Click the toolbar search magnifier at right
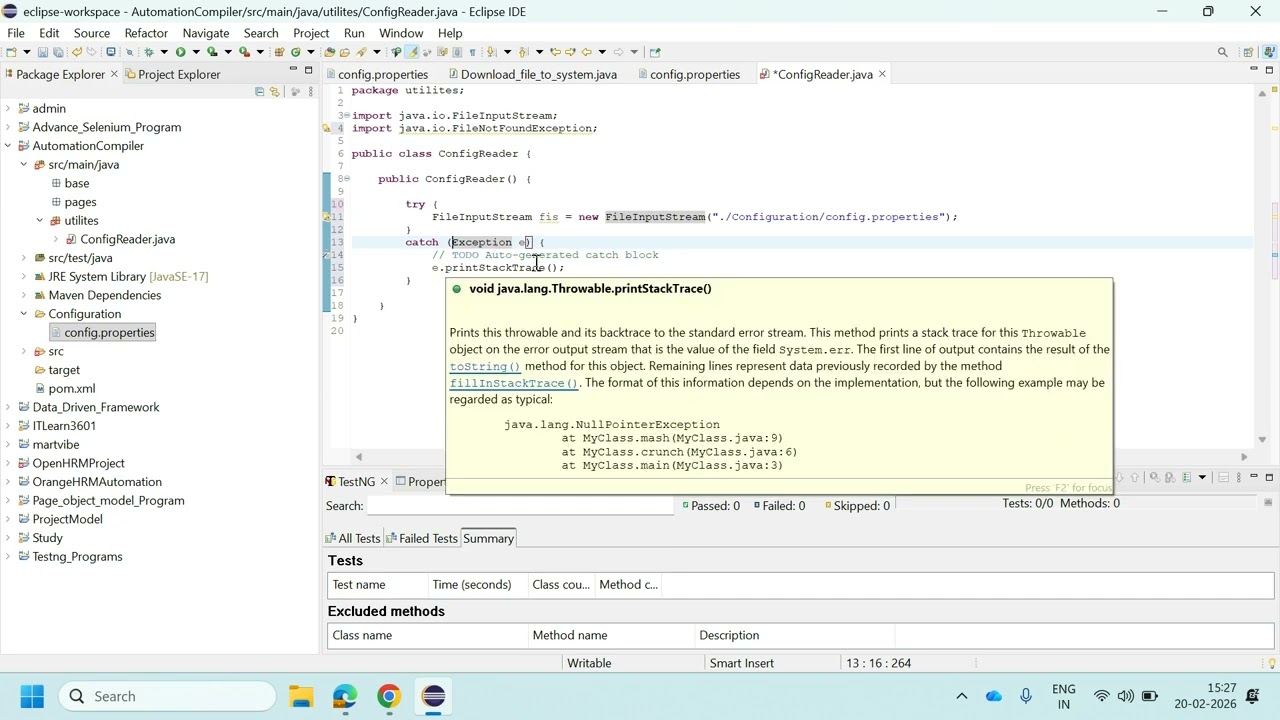The width and height of the screenshot is (1280, 720). pos(1222,52)
